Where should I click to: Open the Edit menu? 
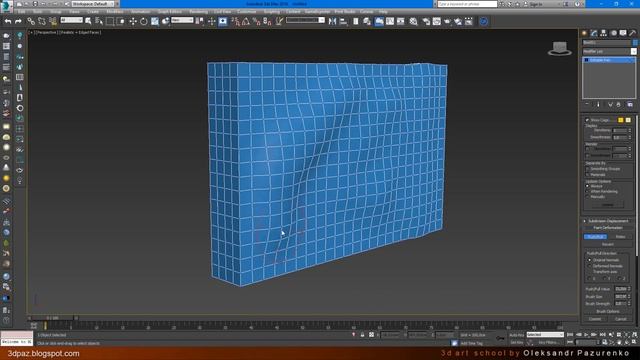[22, 12]
